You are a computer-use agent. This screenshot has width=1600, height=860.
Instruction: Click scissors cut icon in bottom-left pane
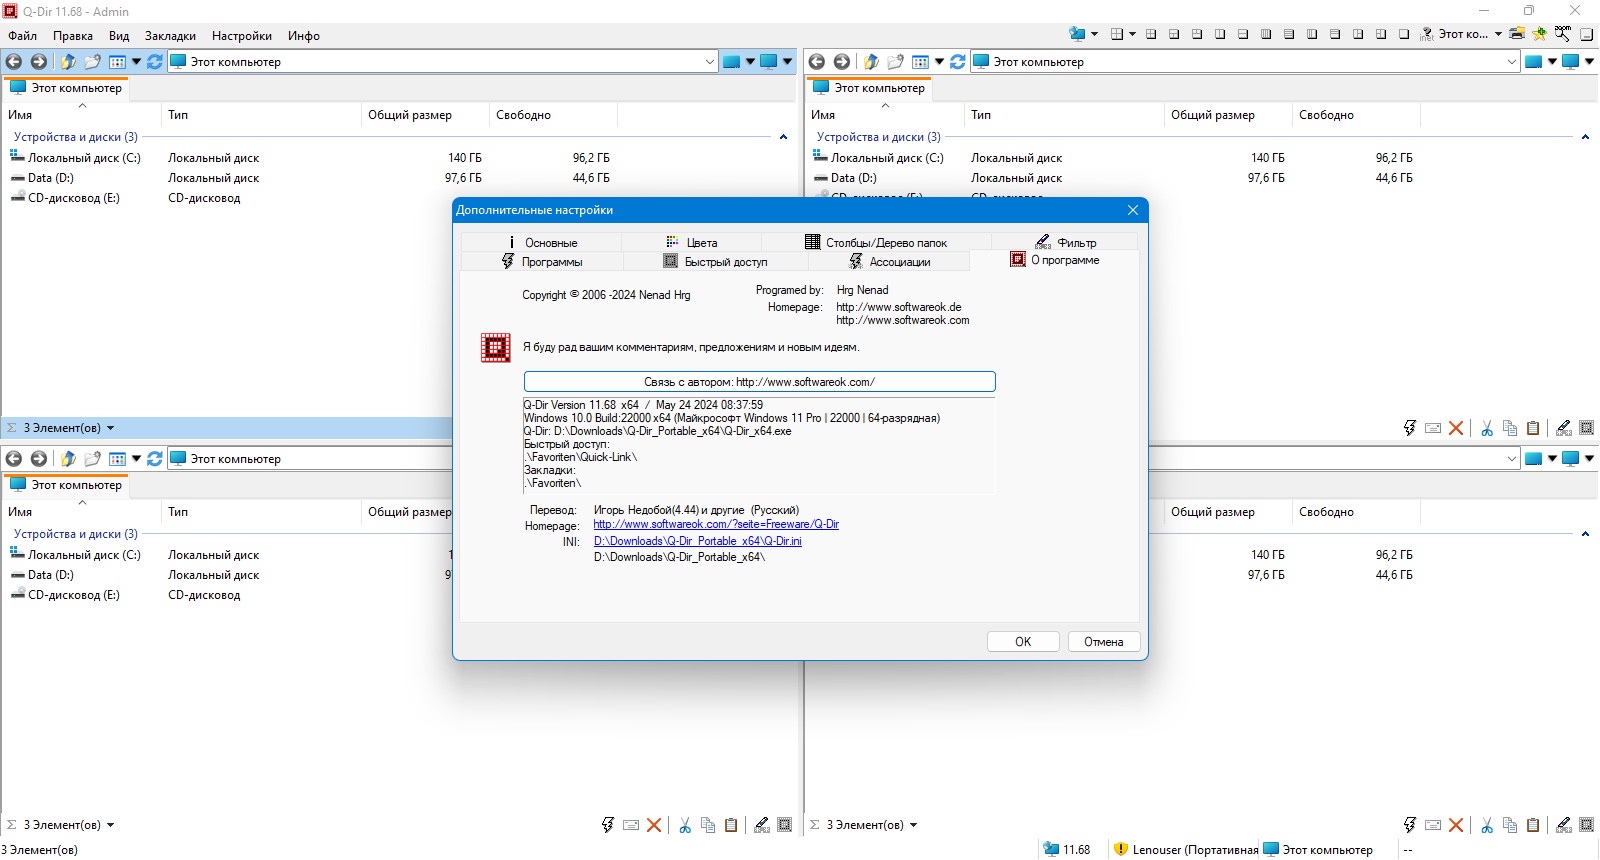pos(685,825)
